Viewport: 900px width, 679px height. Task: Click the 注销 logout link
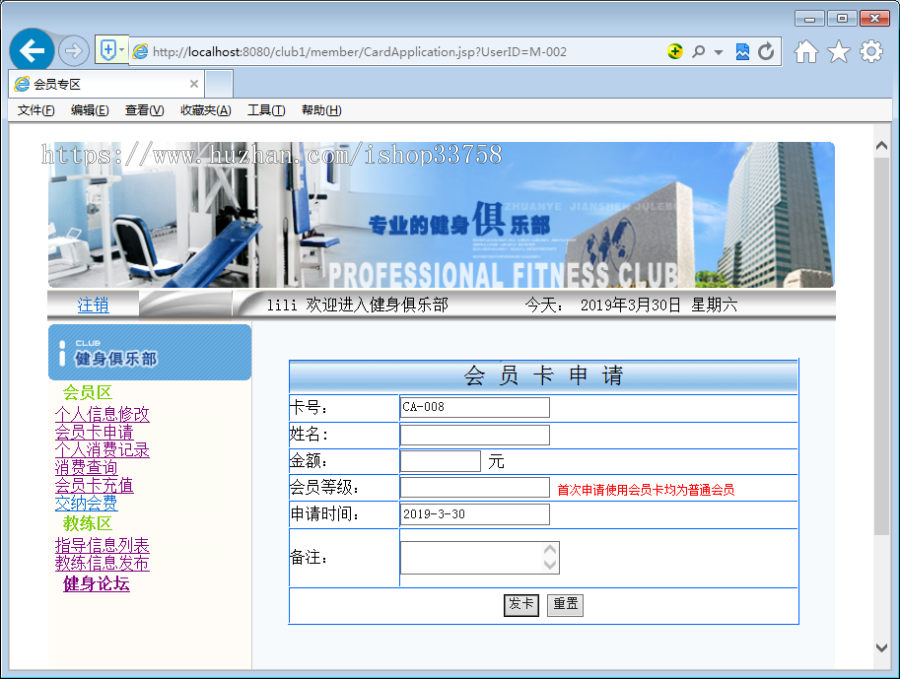click(92, 305)
